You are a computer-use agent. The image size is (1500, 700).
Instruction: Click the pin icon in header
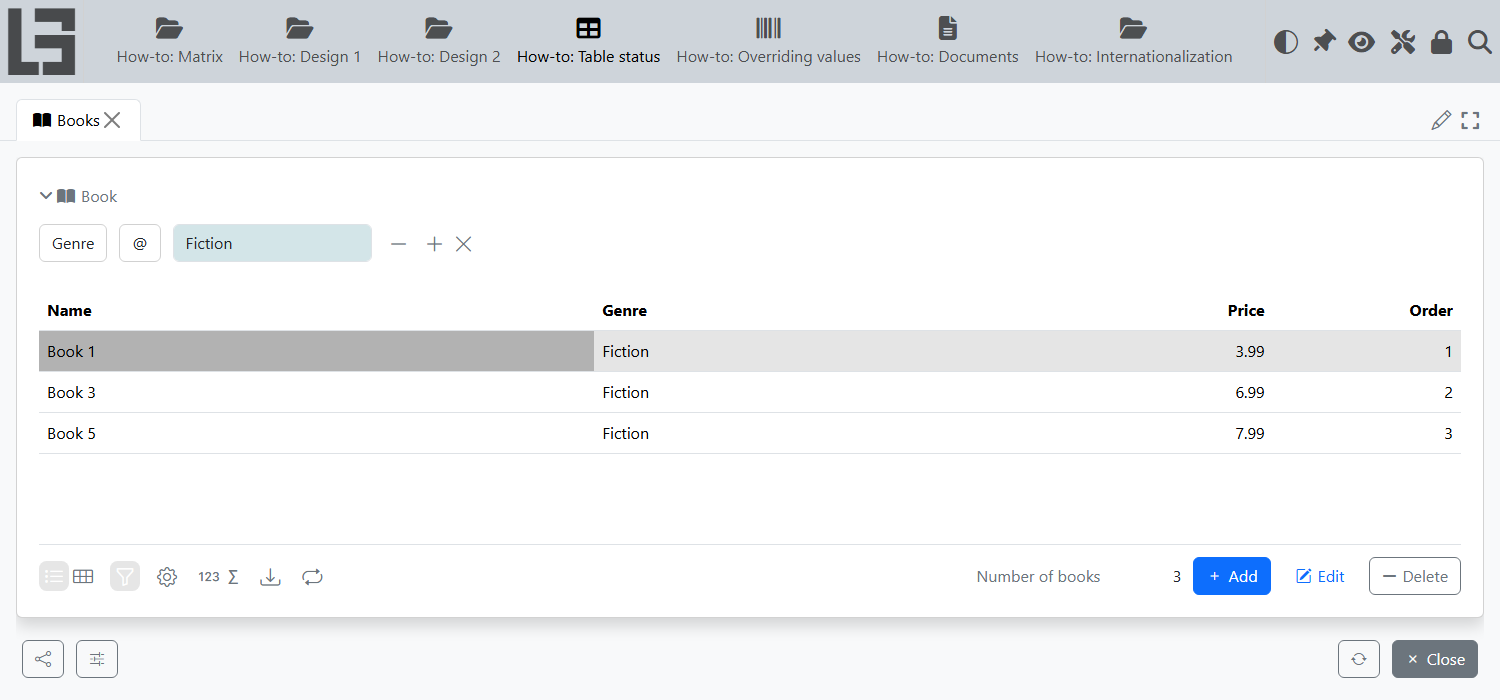(x=1324, y=42)
